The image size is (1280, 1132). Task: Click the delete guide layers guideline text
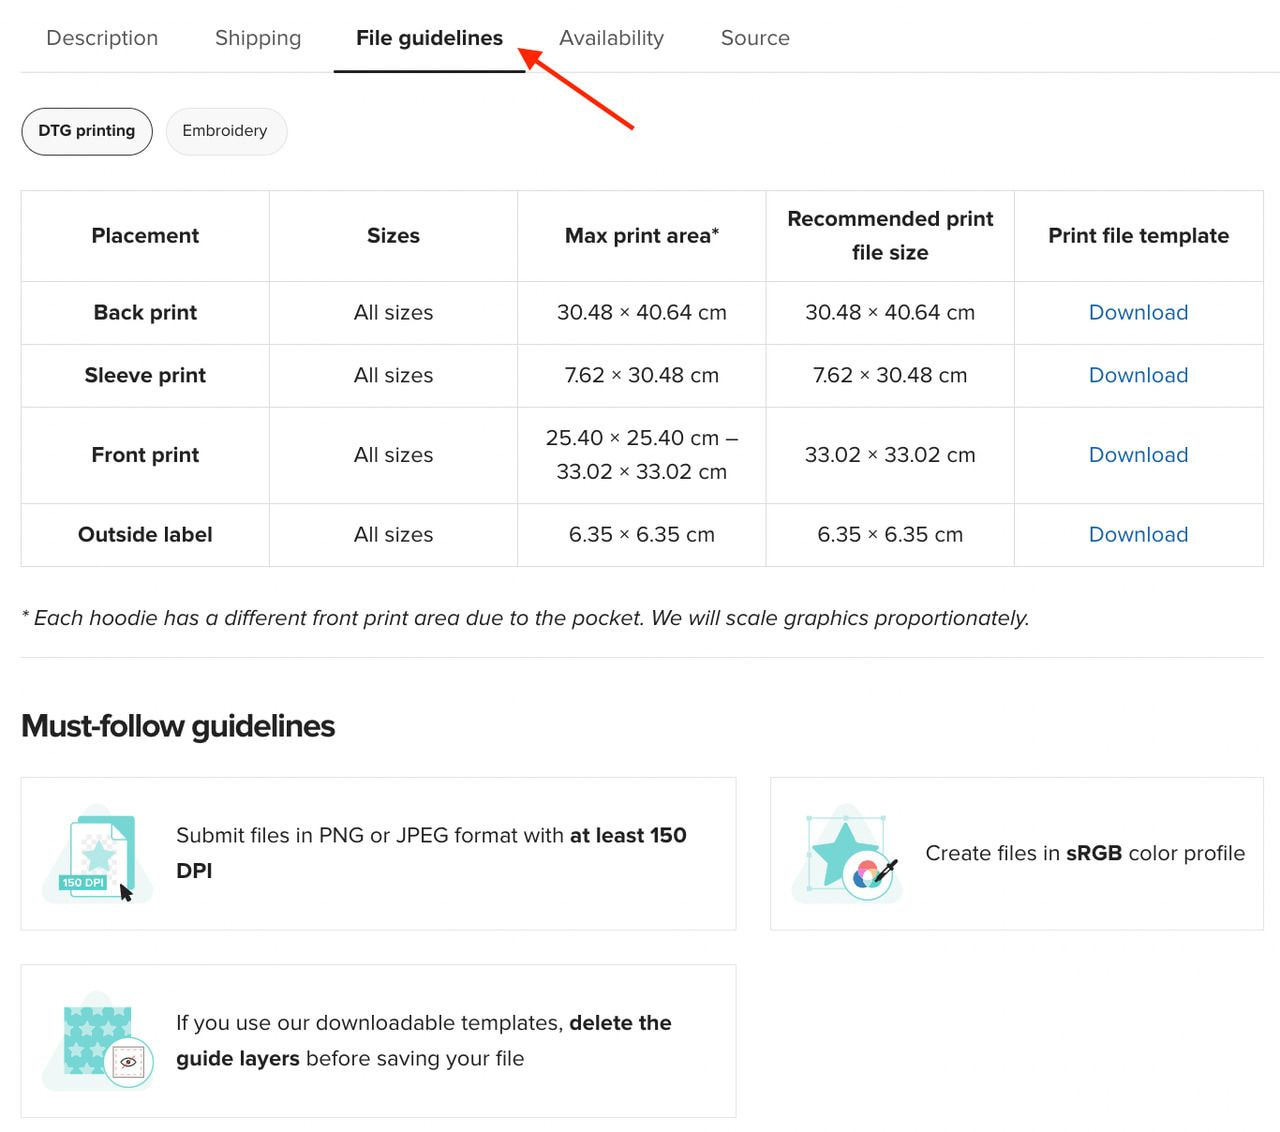point(424,1041)
